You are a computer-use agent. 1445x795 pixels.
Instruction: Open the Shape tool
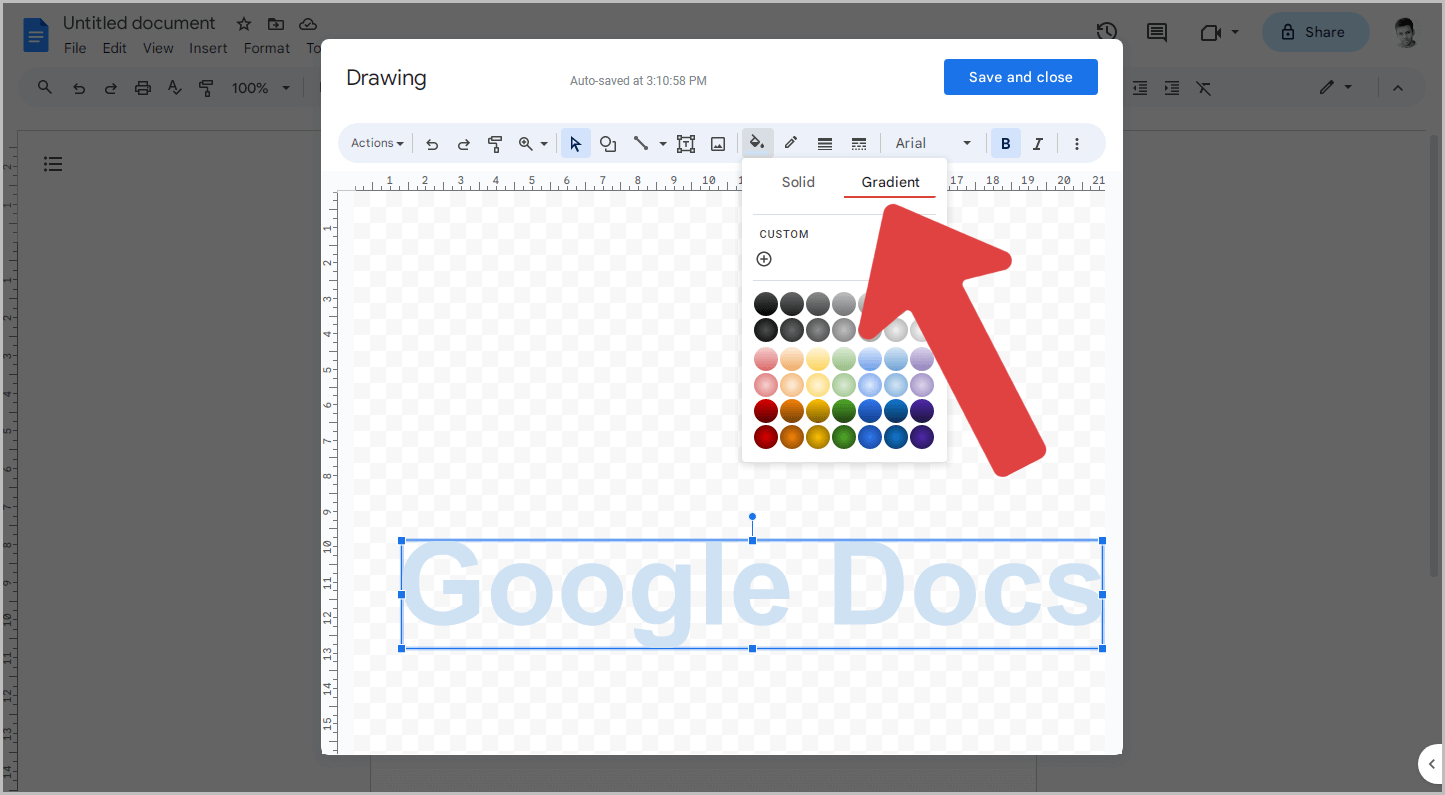pyautogui.click(x=607, y=144)
